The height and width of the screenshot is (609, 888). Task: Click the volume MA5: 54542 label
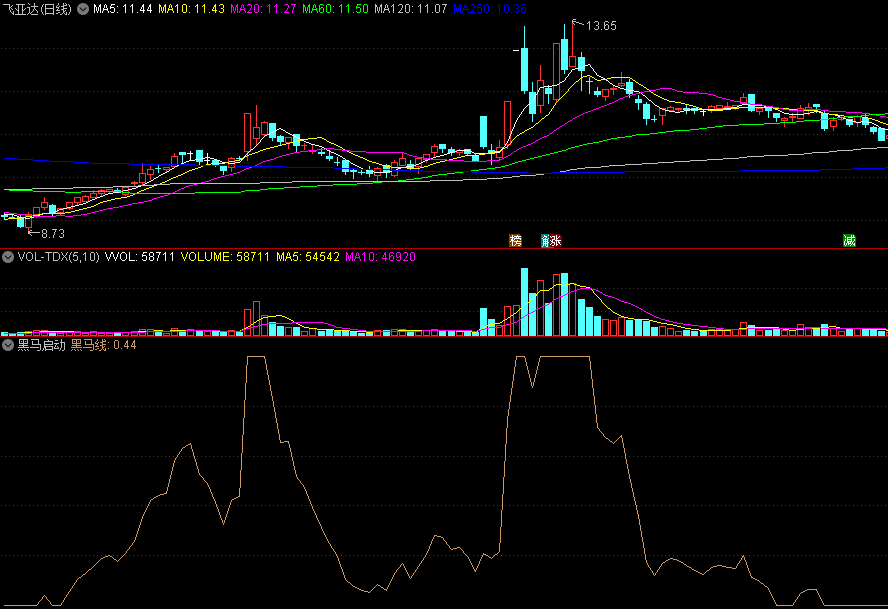click(308, 257)
